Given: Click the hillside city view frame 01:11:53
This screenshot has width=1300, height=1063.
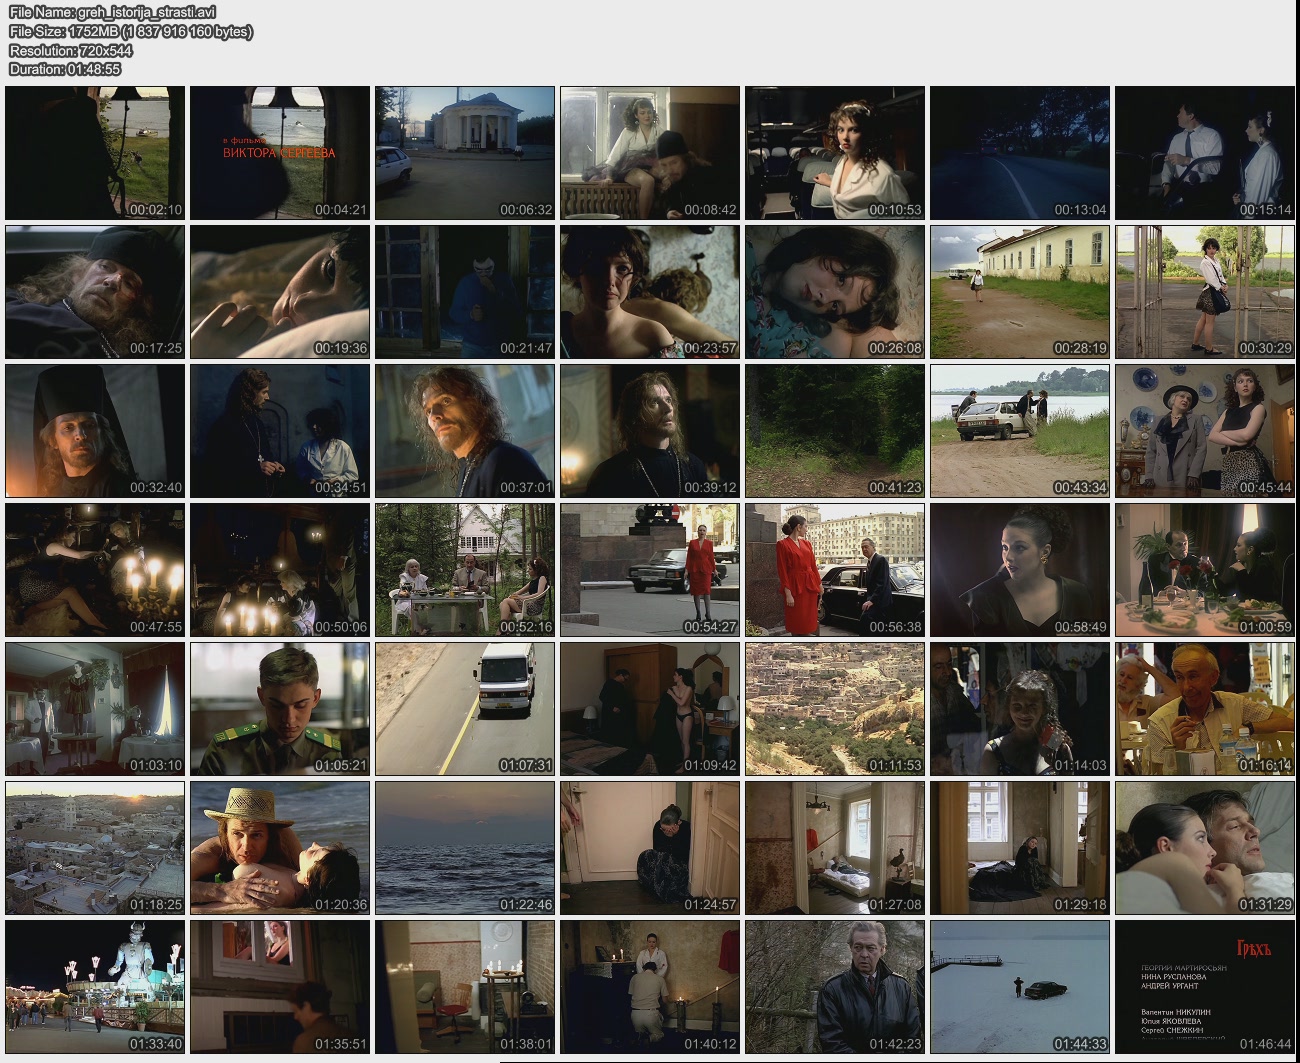Looking at the screenshot, I should pyautogui.click(x=835, y=708).
